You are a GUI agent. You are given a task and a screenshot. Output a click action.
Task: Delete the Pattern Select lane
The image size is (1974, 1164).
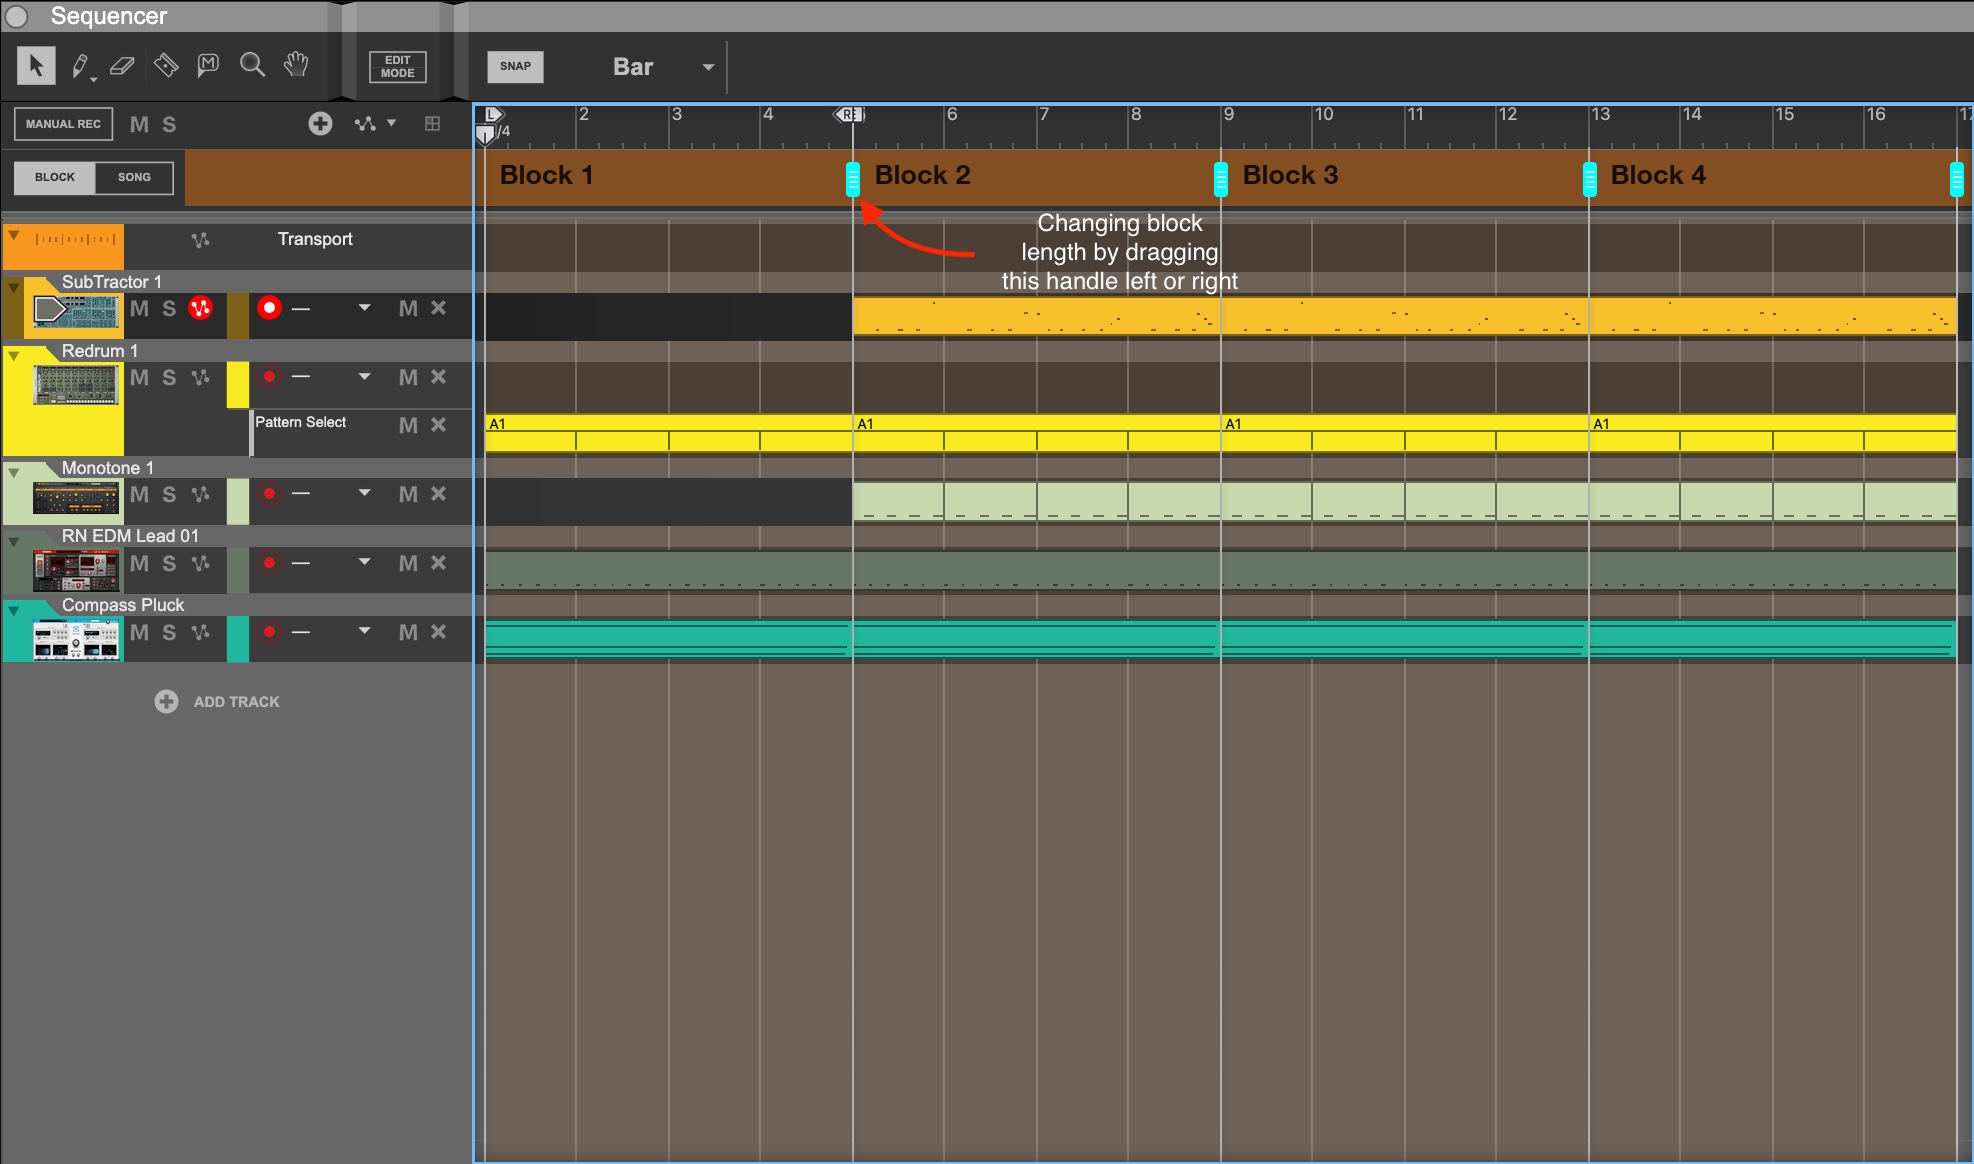(438, 425)
